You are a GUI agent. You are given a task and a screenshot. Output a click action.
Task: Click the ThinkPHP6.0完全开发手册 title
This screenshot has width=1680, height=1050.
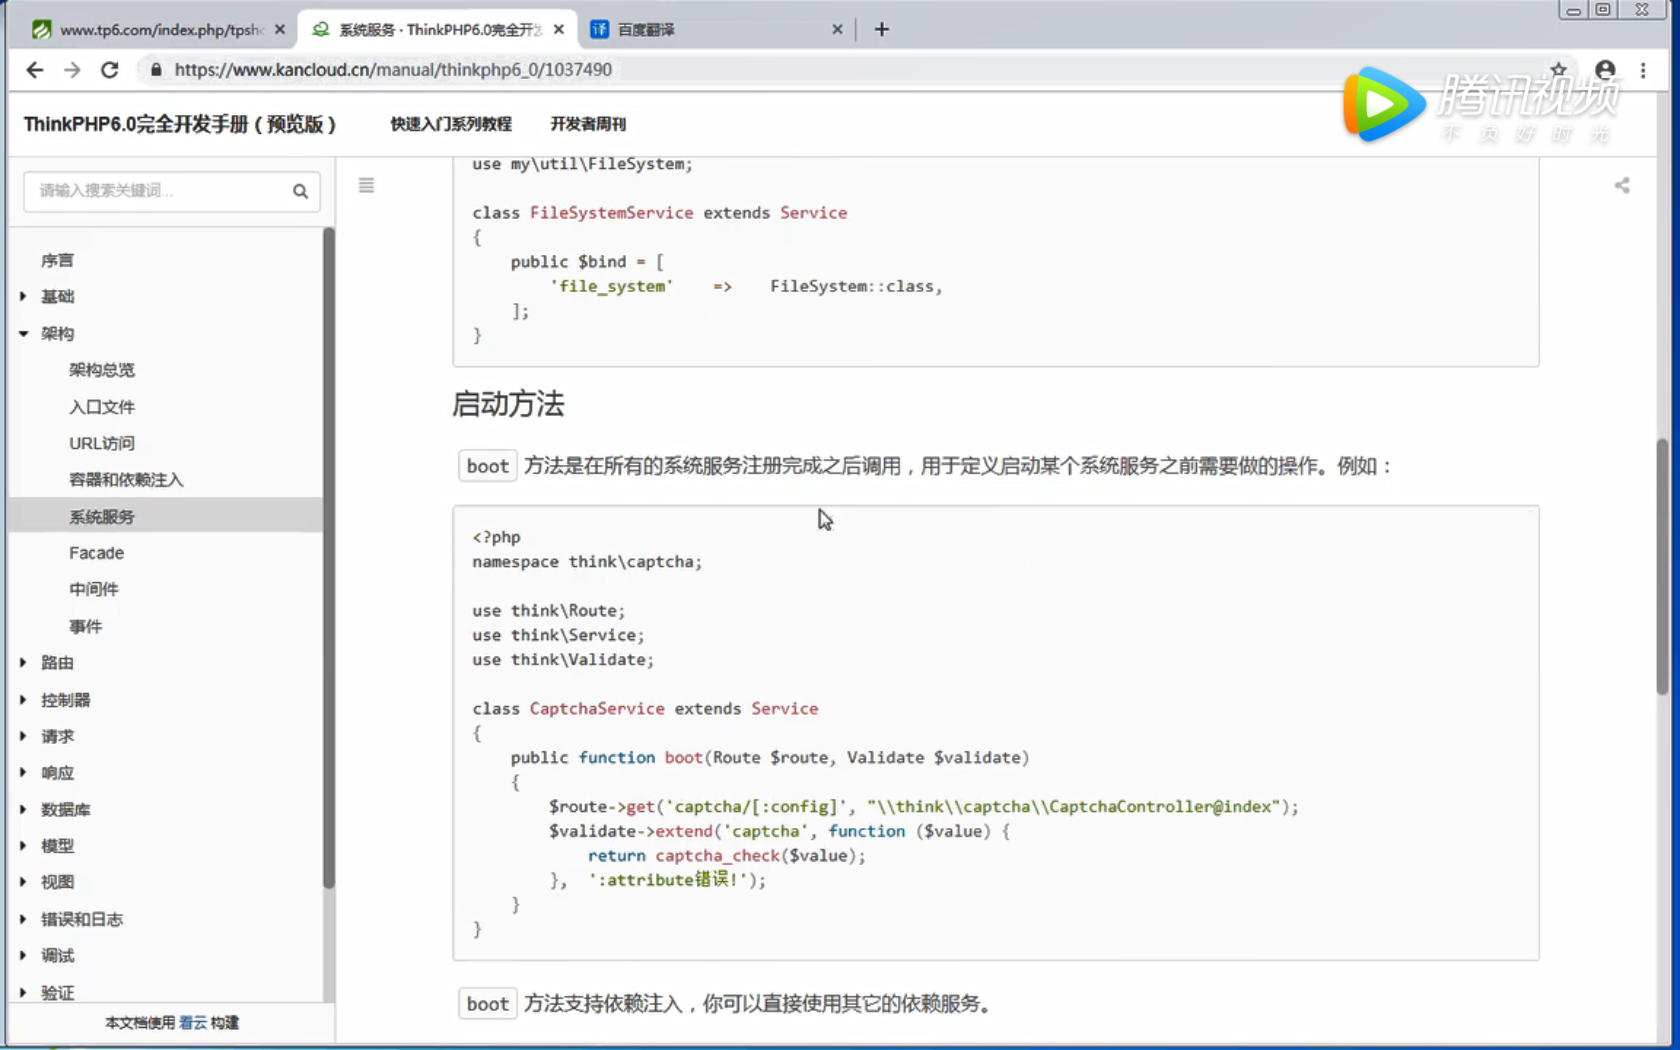tap(180, 124)
